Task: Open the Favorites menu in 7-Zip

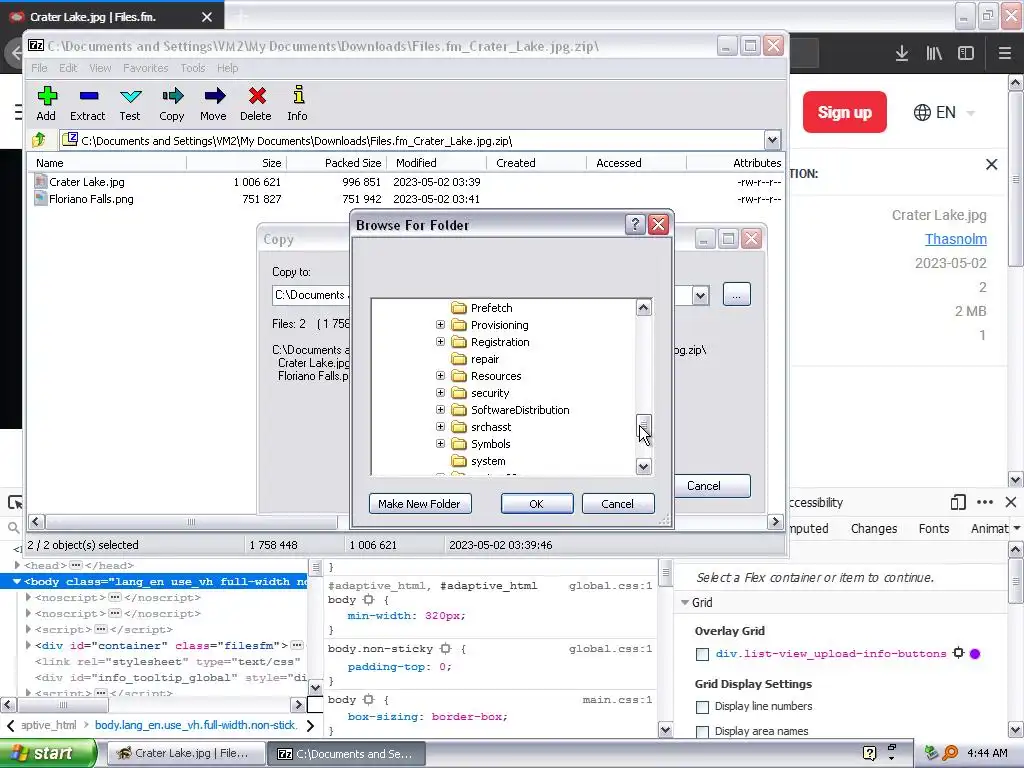Action: pos(146,68)
